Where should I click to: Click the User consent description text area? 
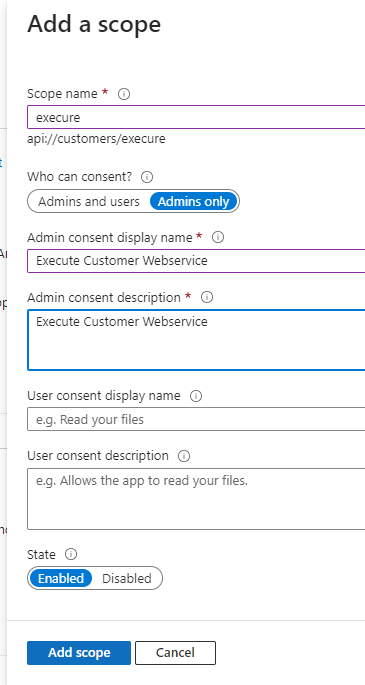pyautogui.click(x=196, y=499)
